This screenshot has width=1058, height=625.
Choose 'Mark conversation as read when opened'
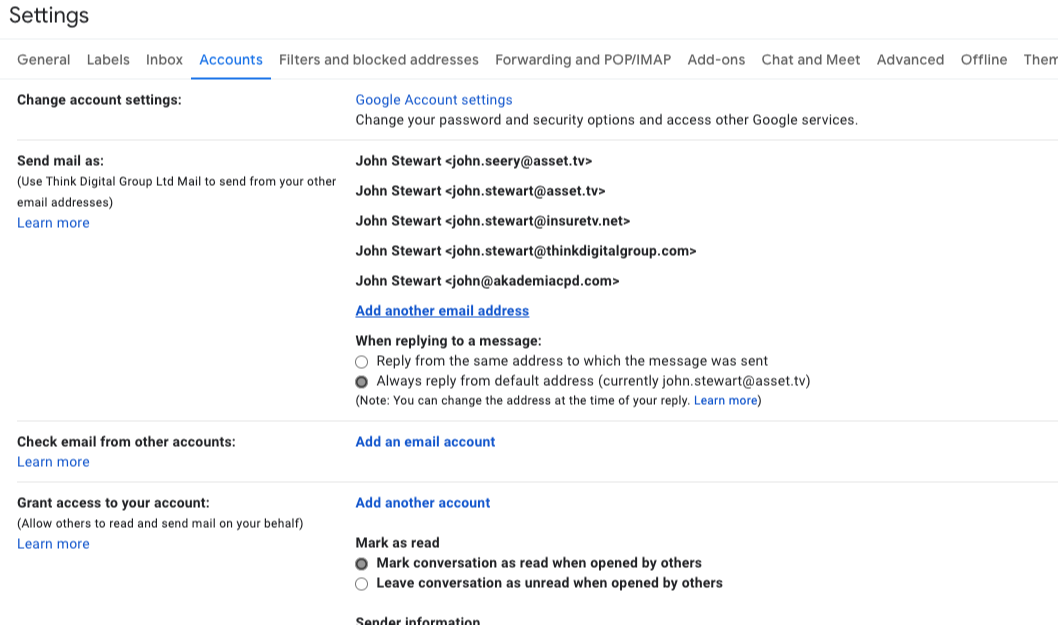click(x=362, y=564)
